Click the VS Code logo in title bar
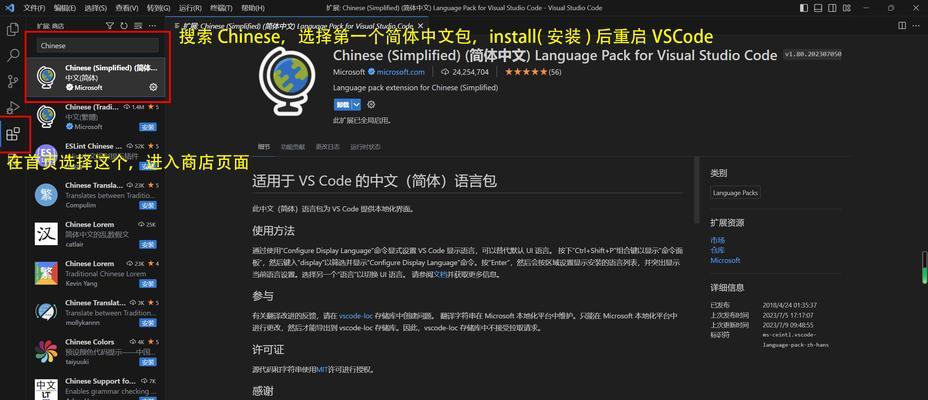The image size is (928, 400). click(9, 8)
